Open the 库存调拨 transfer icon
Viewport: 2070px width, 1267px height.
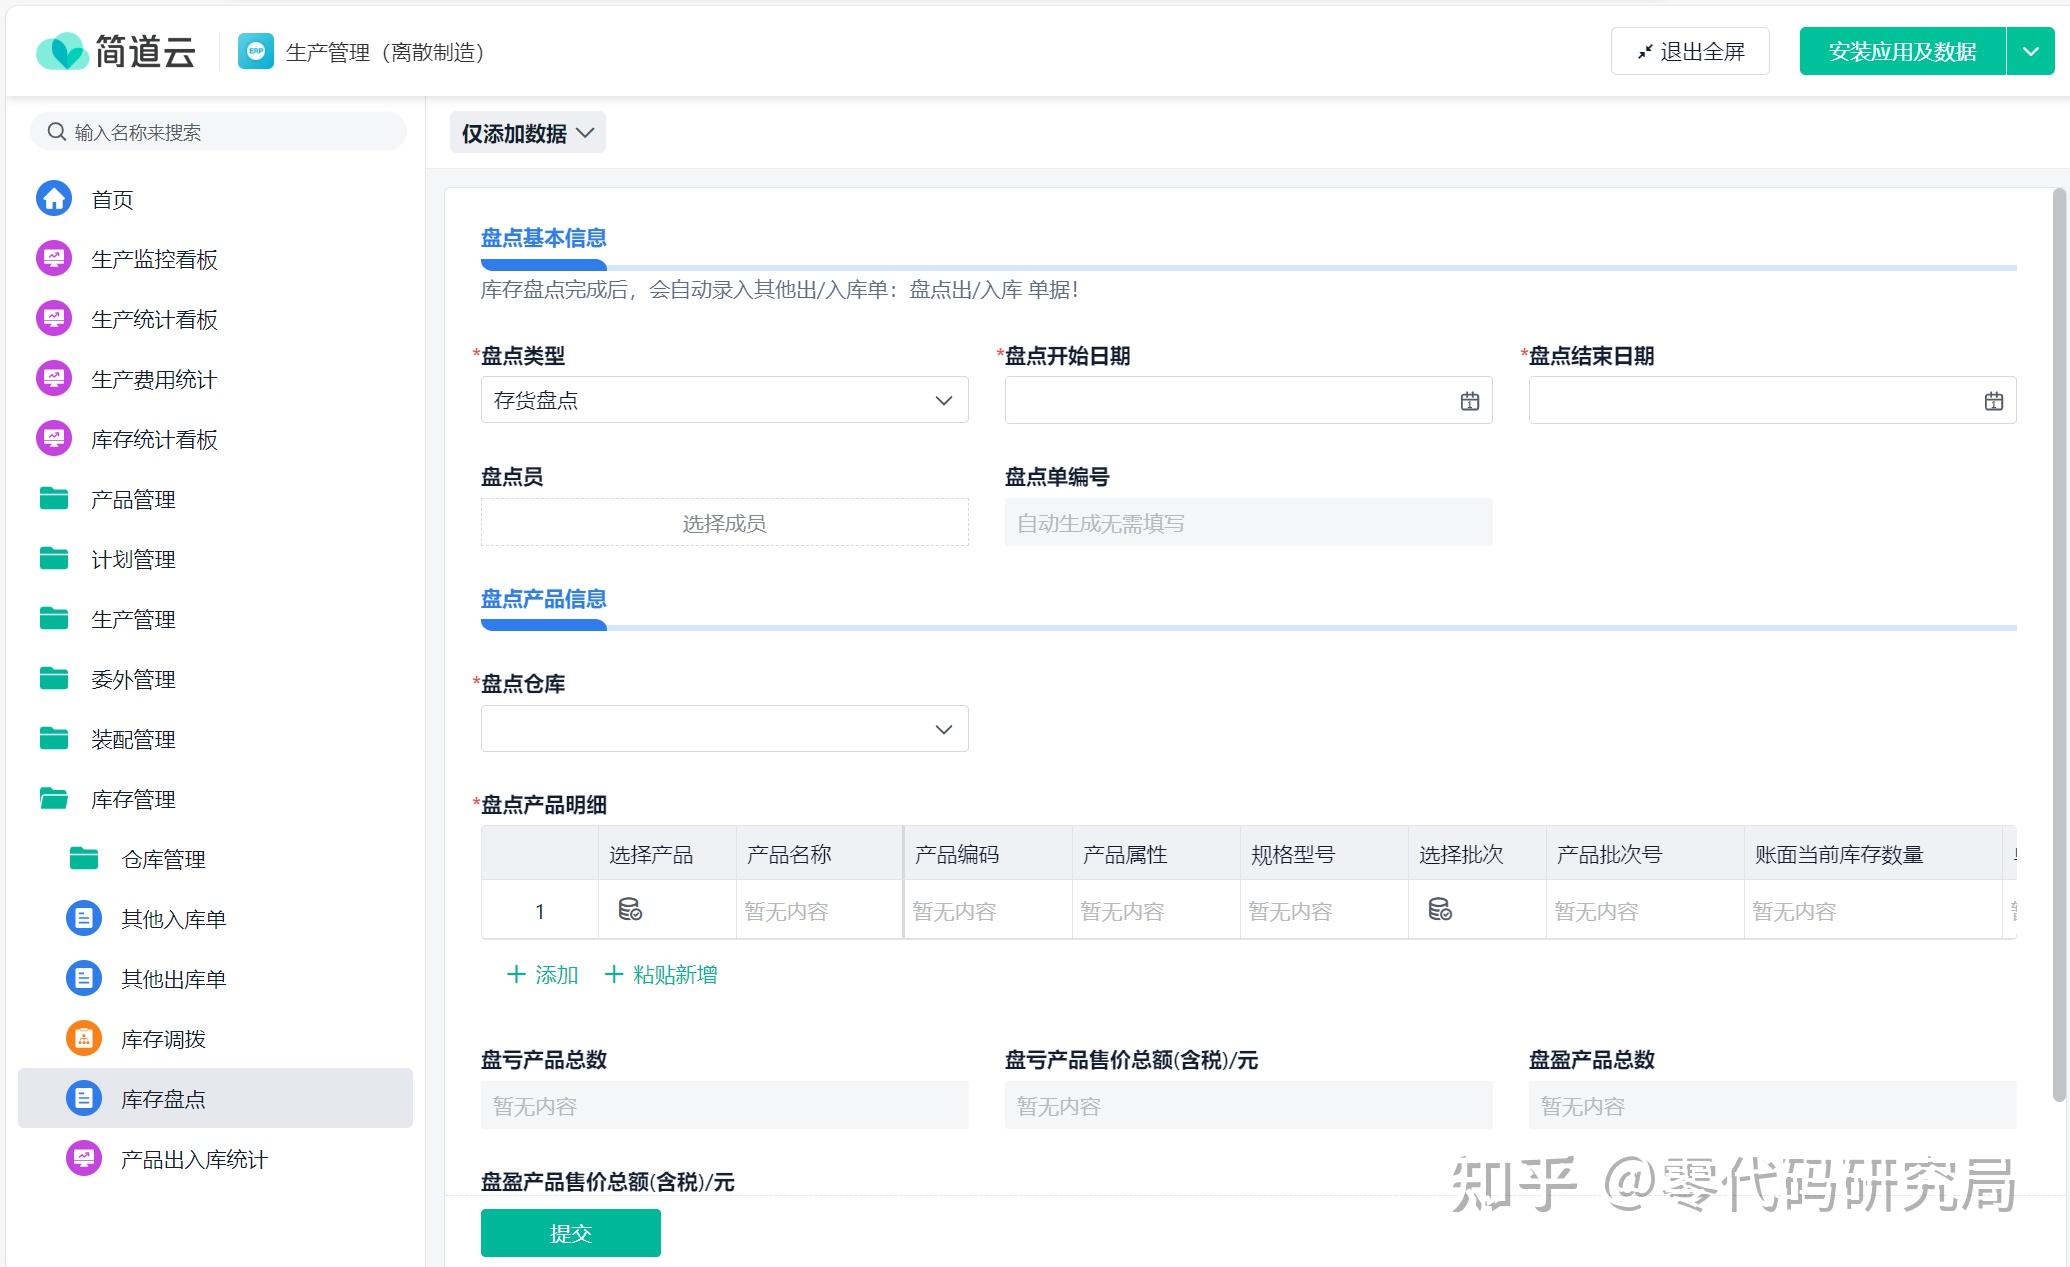point(83,1038)
